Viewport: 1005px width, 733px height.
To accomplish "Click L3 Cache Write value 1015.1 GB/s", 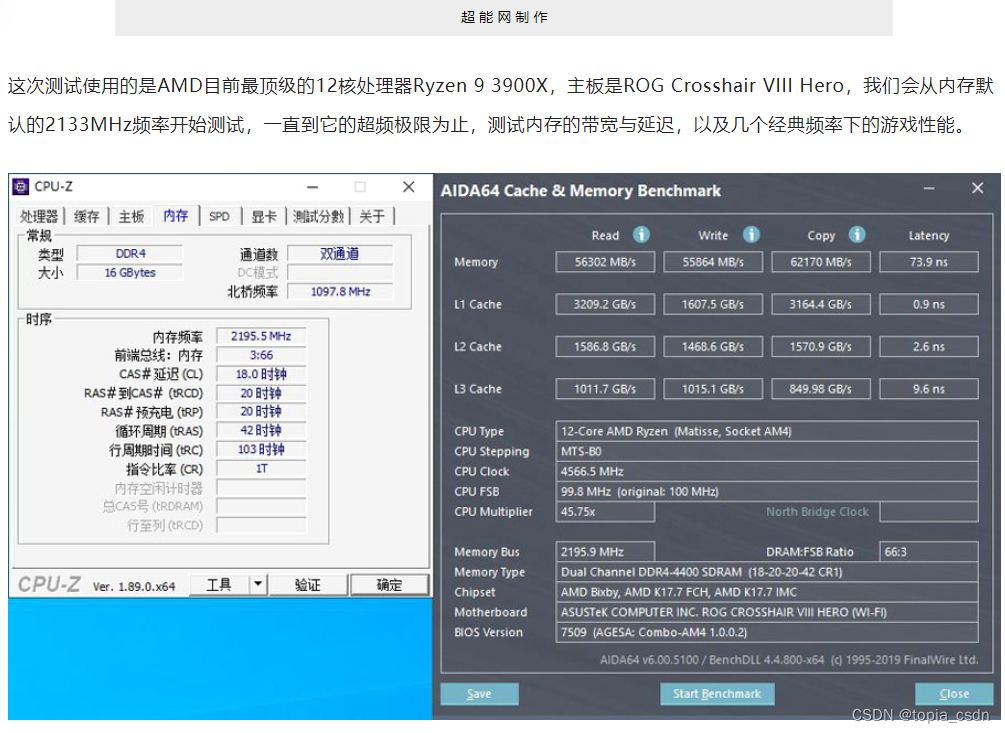I will (x=713, y=389).
